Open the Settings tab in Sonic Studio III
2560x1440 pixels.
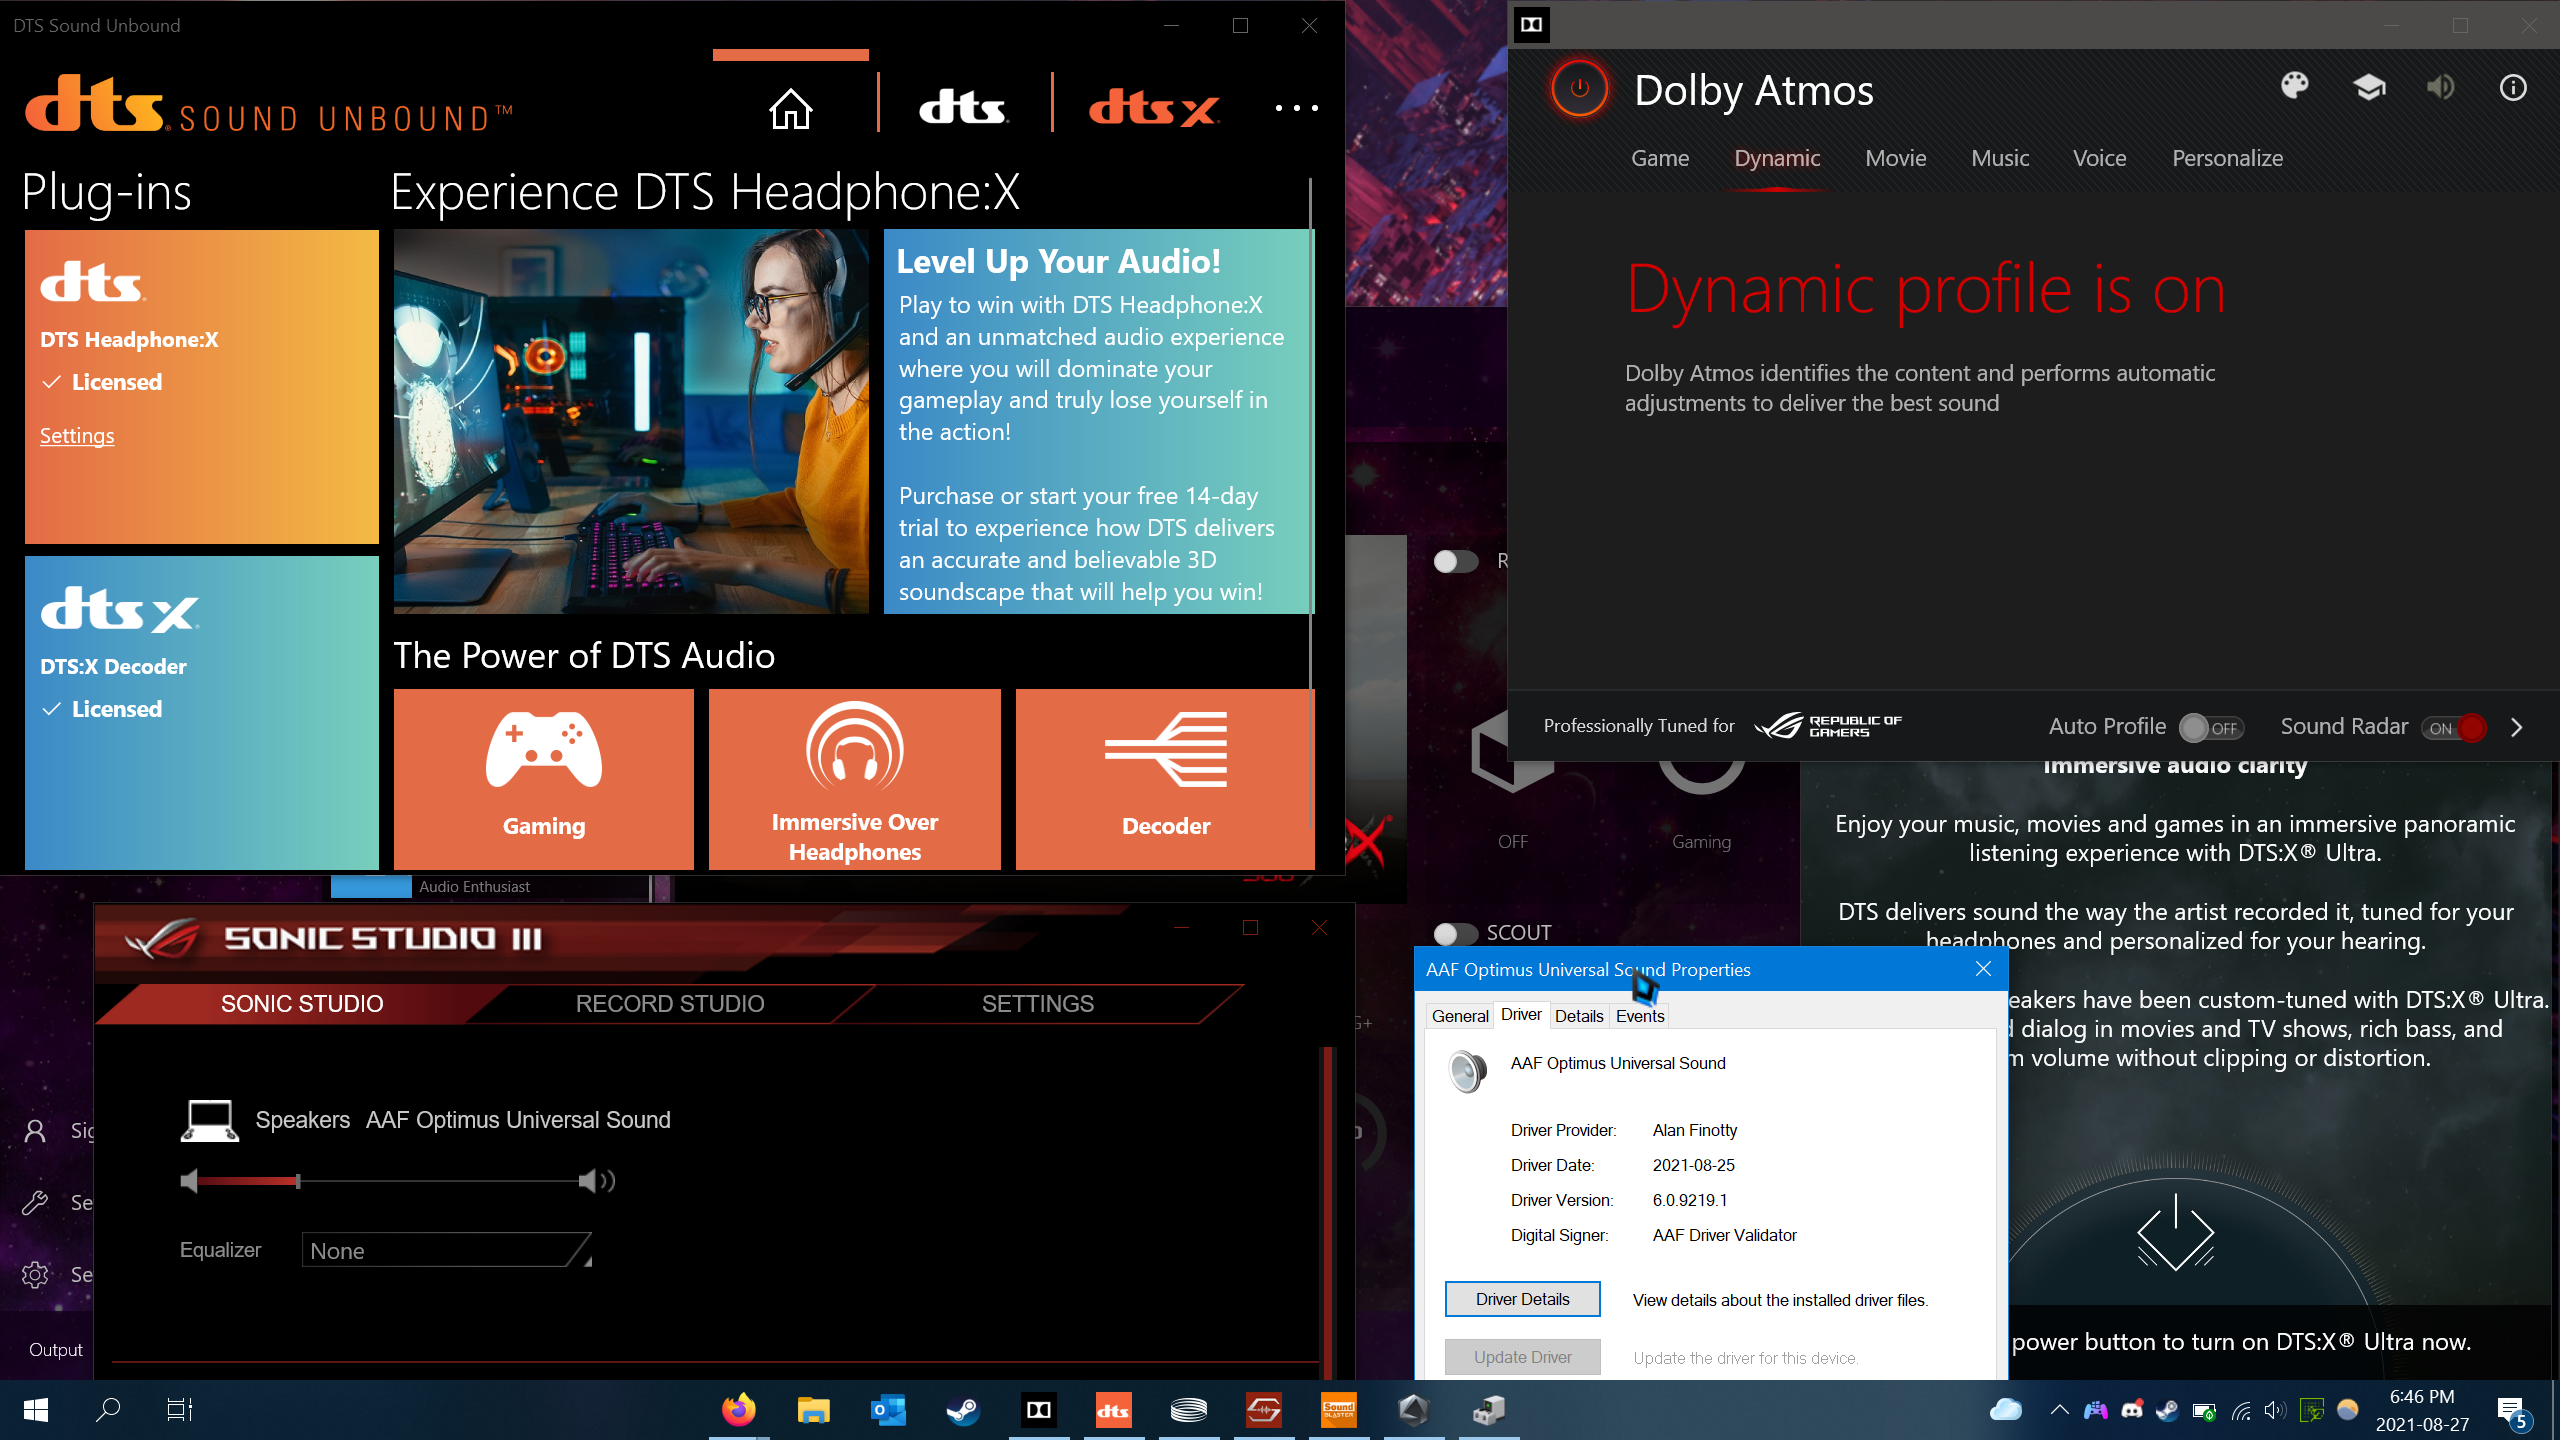[x=1038, y=1004]
